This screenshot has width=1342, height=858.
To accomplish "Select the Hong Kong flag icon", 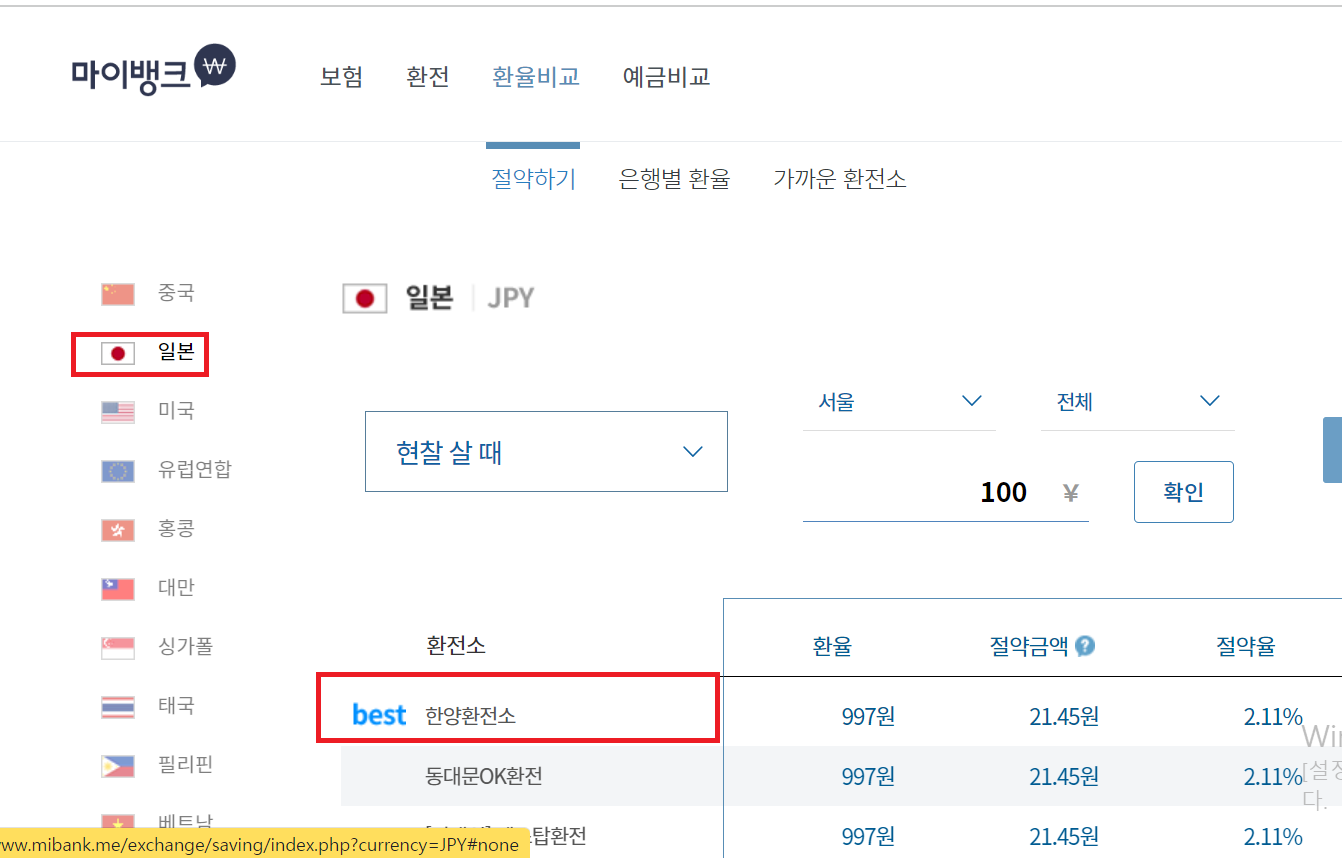I will [118, 530].
